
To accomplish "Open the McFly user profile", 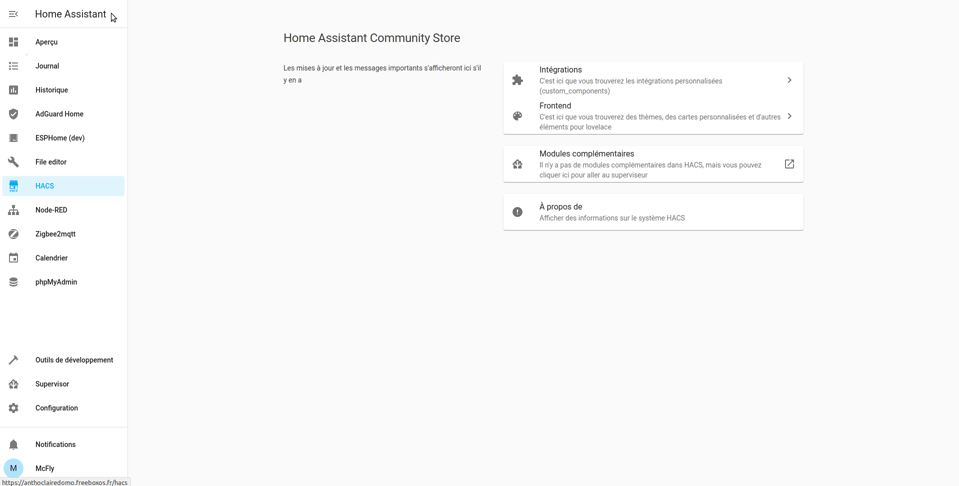I will point(64,468).
